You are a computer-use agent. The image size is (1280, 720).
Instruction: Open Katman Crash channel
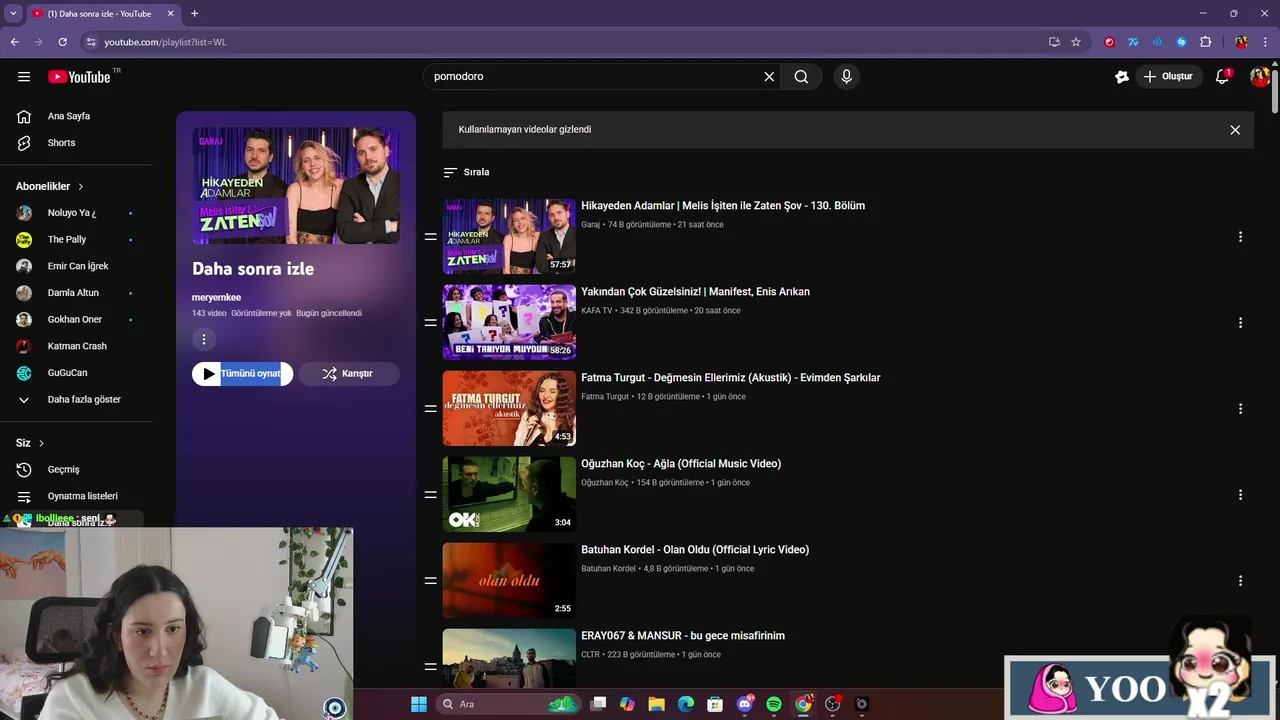(x=76, y=346)
